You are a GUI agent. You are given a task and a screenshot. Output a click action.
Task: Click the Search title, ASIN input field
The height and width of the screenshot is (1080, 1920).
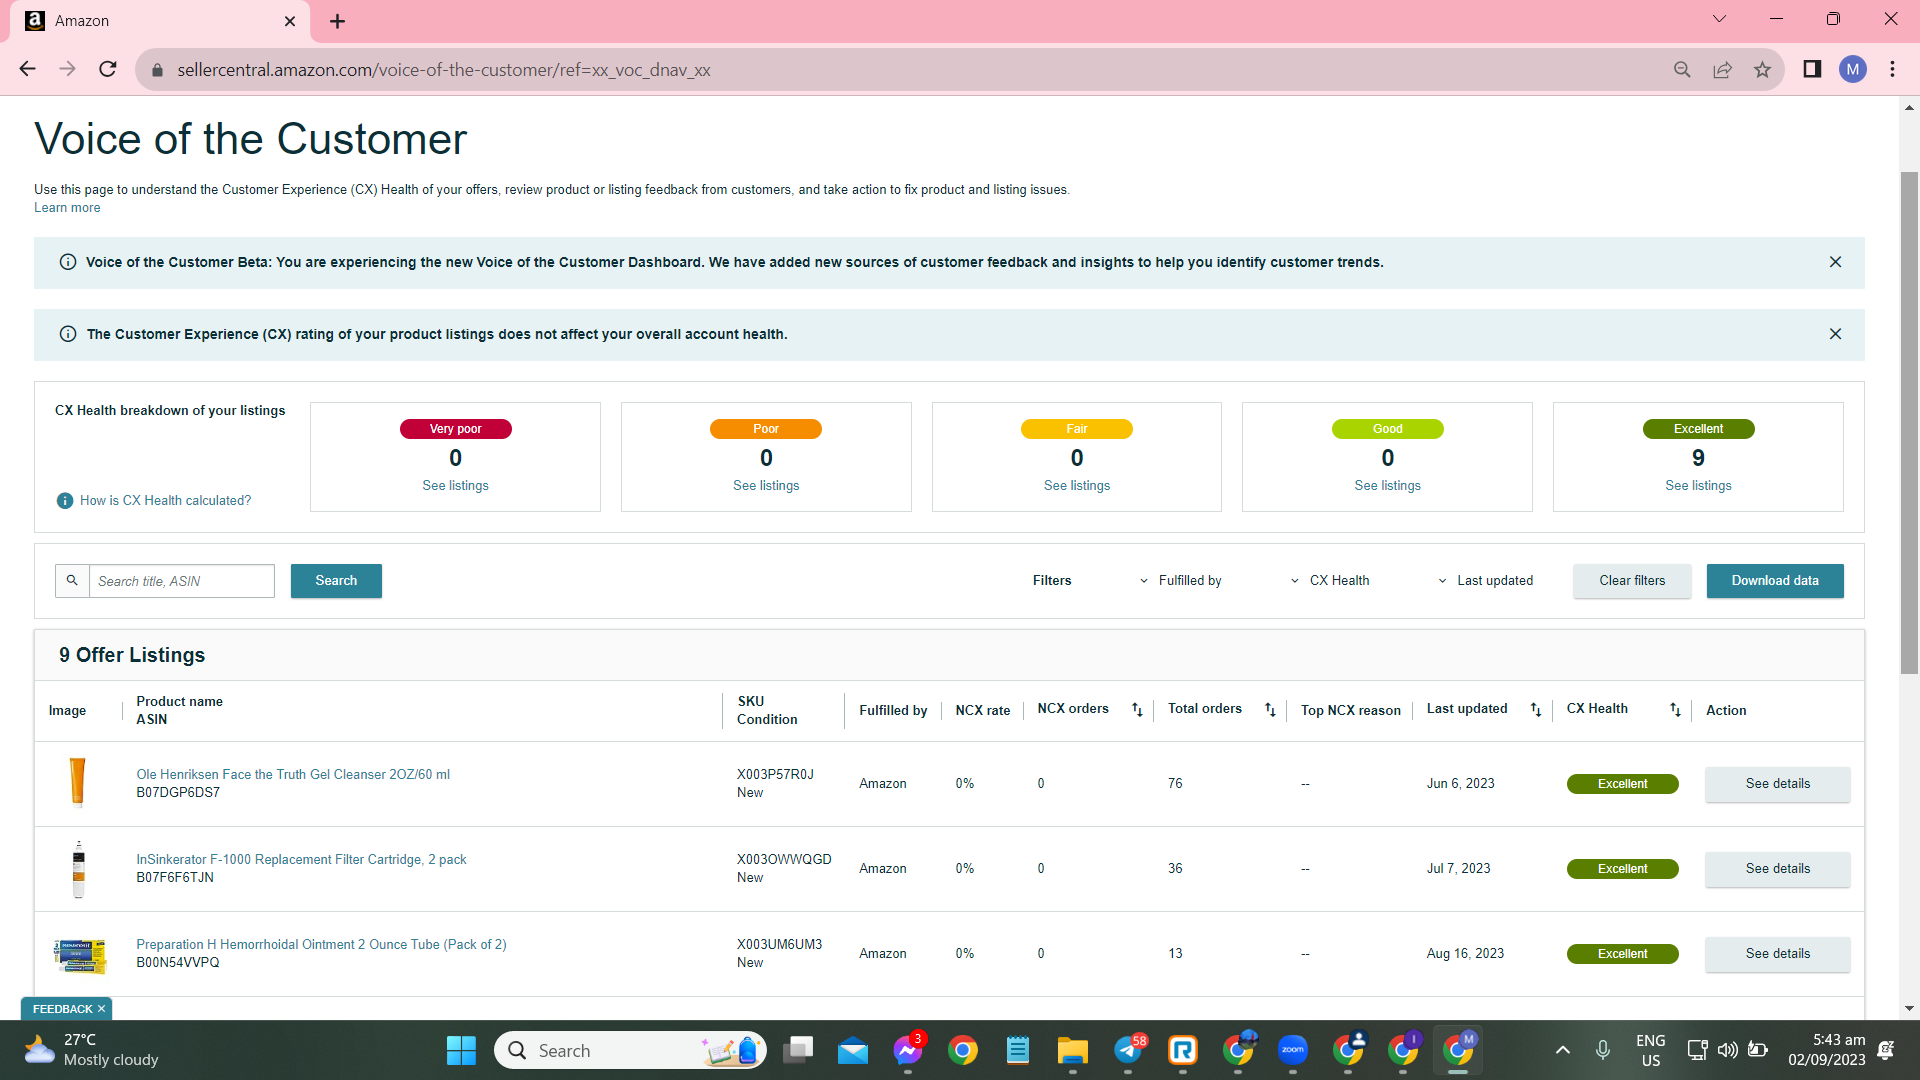click(x=182, y=581)
